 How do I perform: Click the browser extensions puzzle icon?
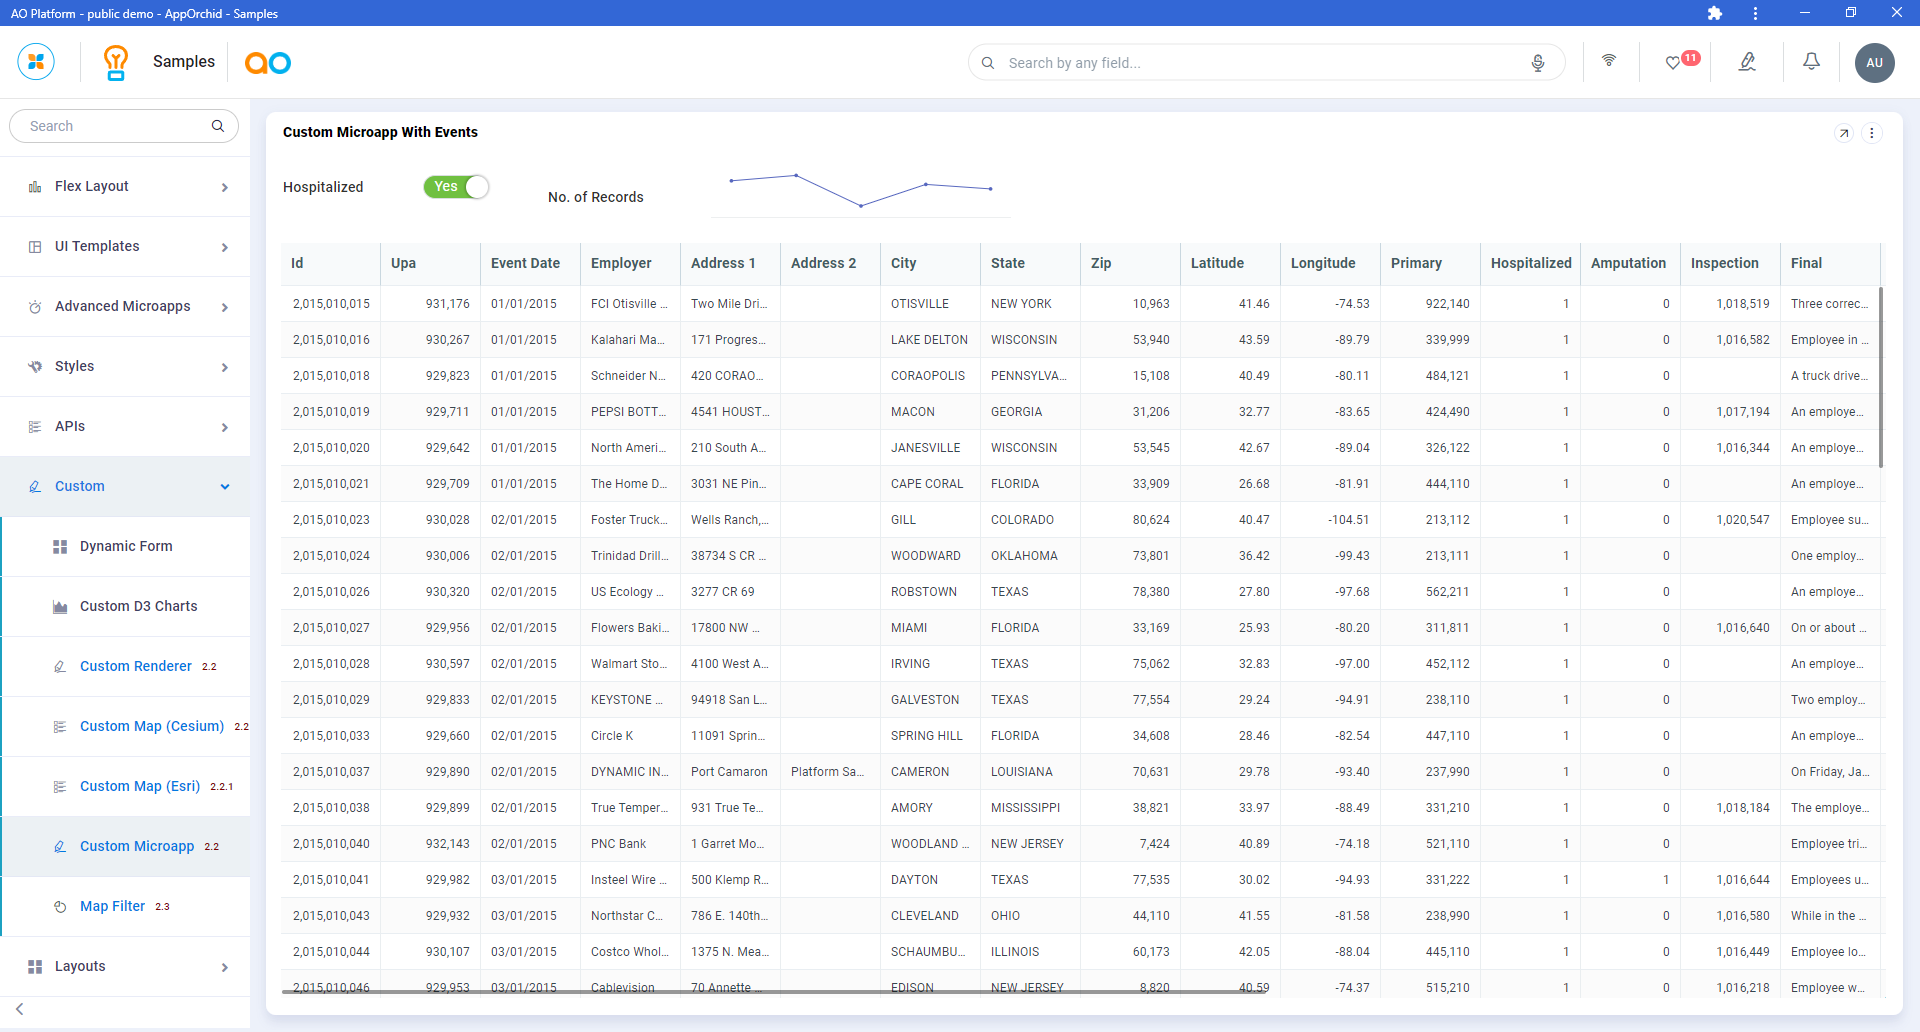pyautogui.click(x=1715, y=13)
